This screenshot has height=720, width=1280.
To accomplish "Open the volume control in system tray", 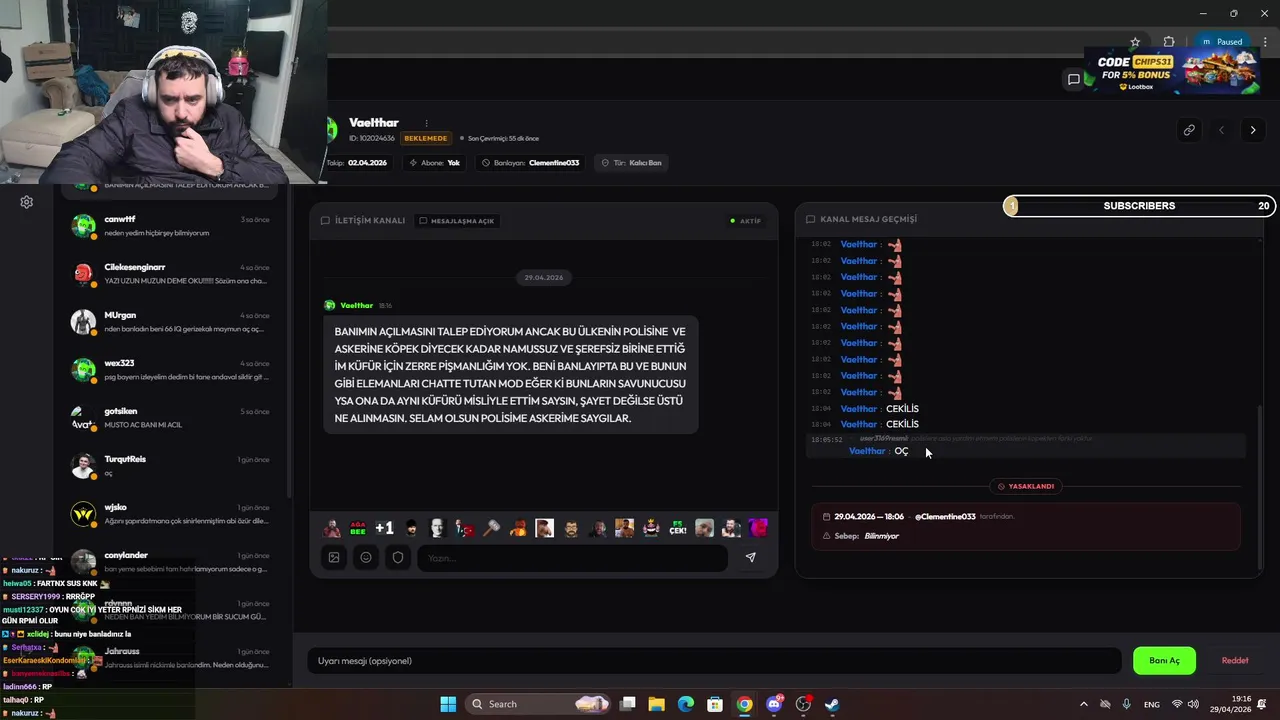I will click(1193, 704).
